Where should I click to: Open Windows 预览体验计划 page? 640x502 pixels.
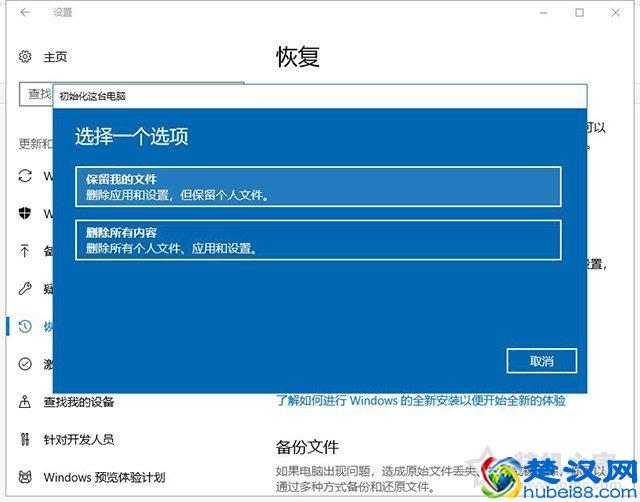[x=104, y=477]
